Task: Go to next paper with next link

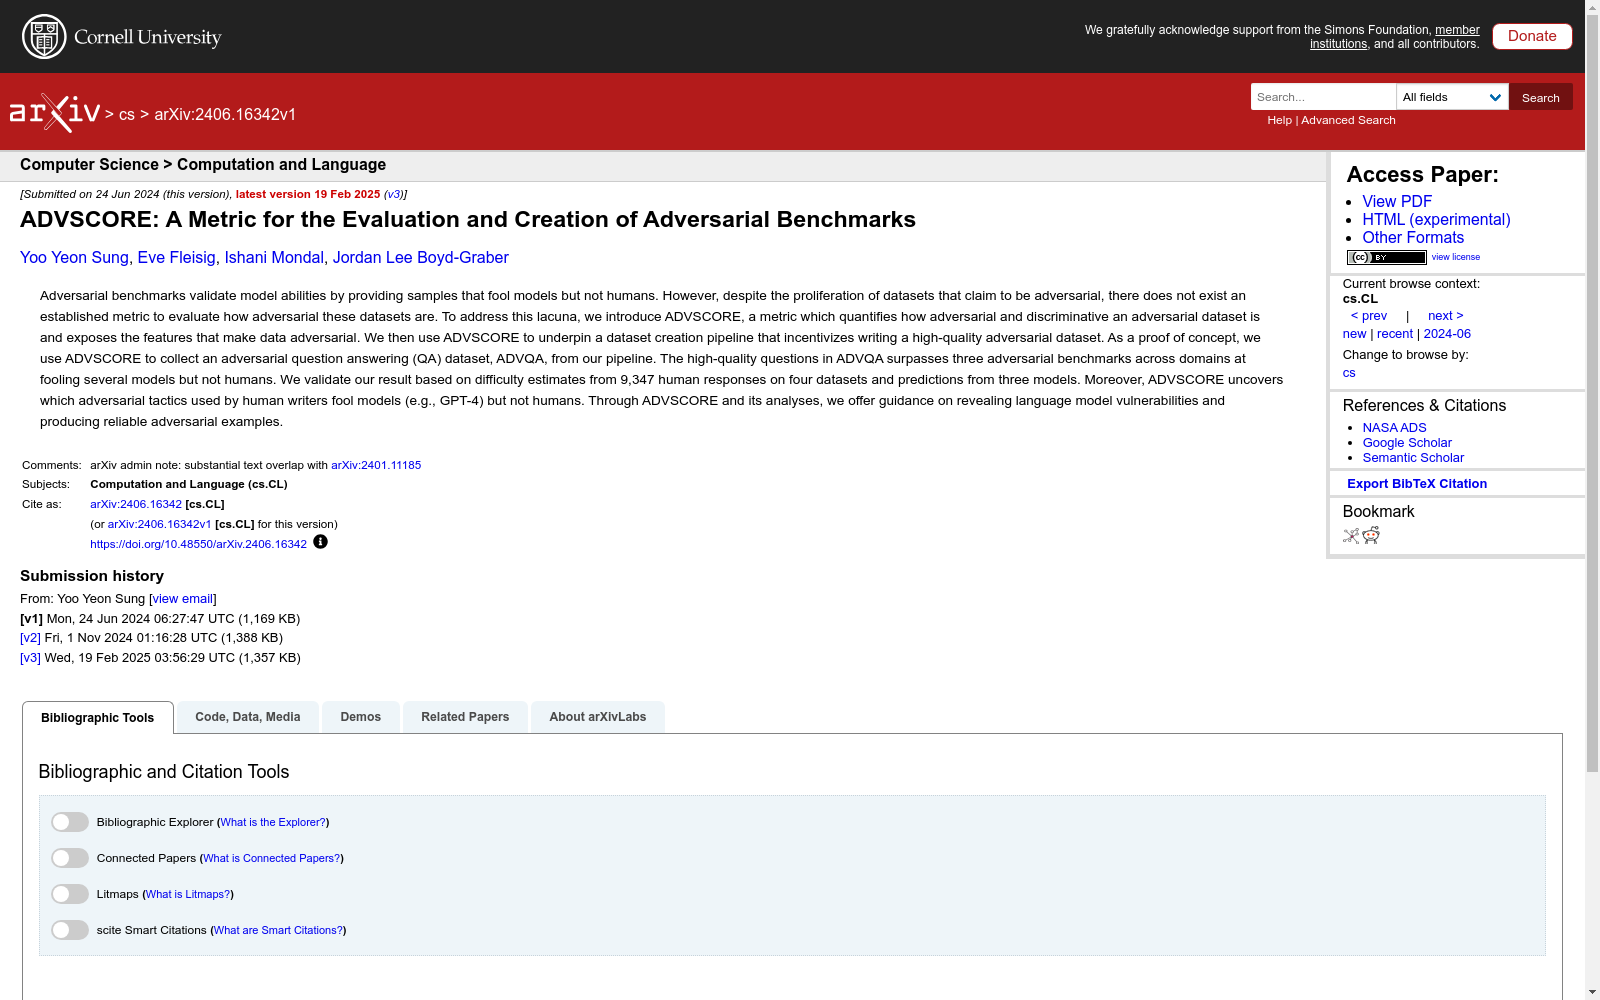Action: click(1446, 316)
